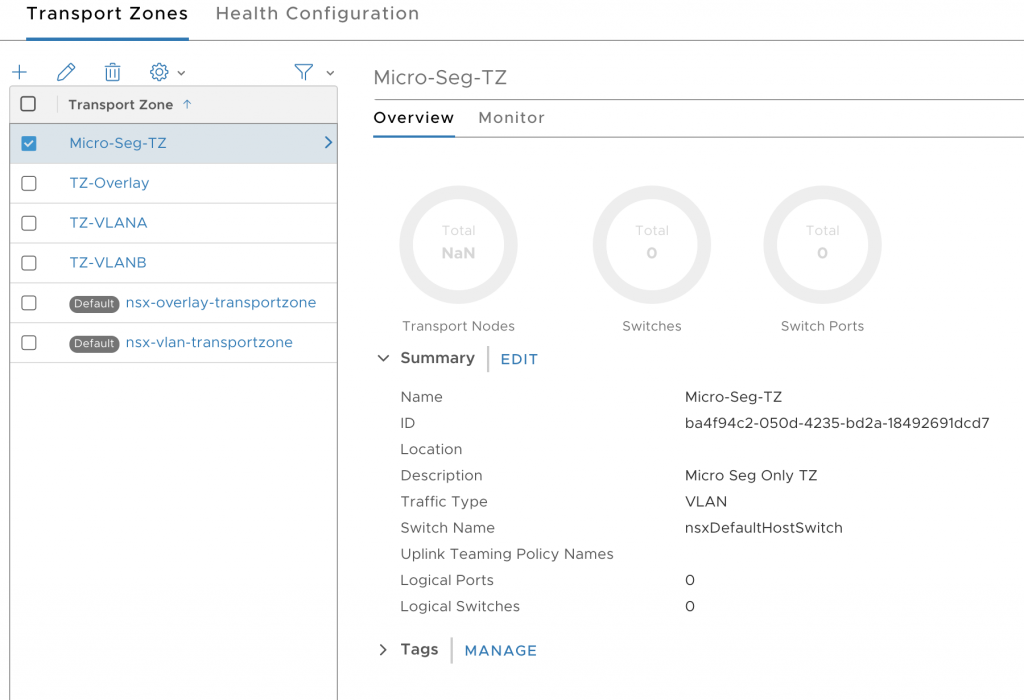Check the nsx-overlay-transportzone checkbox
This screenshot has height=700, width=1024.
(29, 303)
